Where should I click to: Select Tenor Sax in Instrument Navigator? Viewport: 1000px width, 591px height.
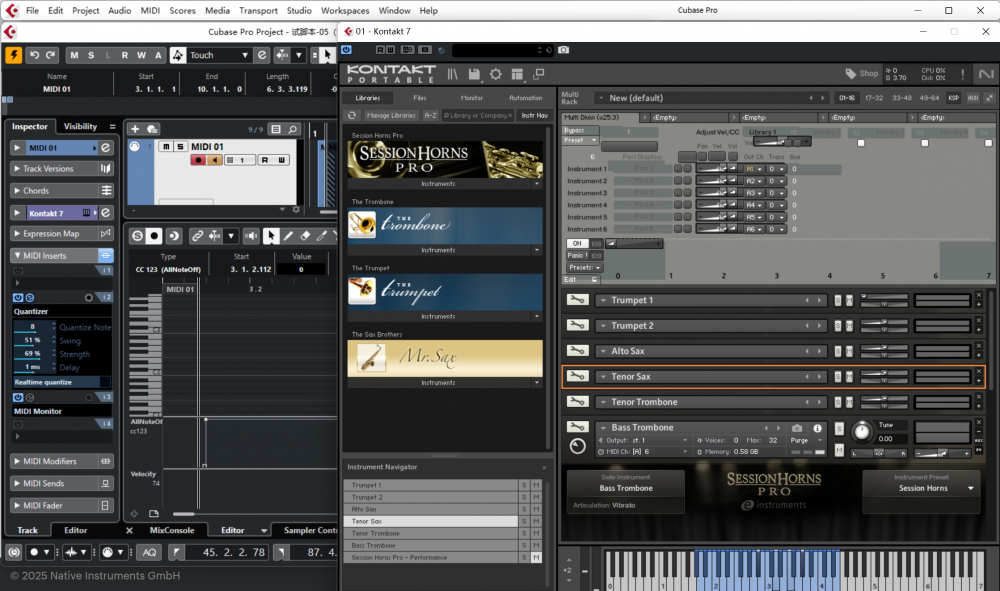point(430,522)
